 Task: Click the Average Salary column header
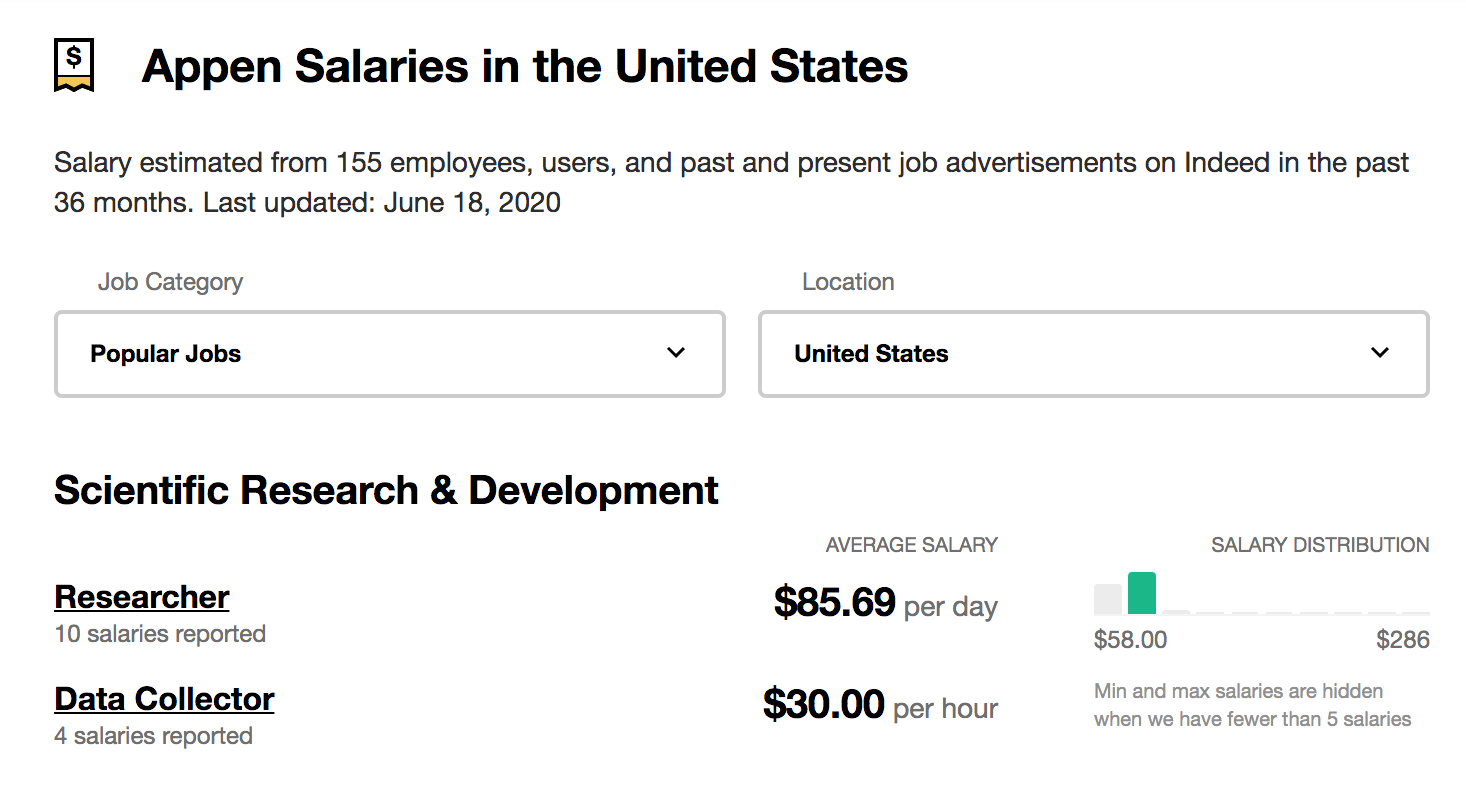tap(912, 545)
